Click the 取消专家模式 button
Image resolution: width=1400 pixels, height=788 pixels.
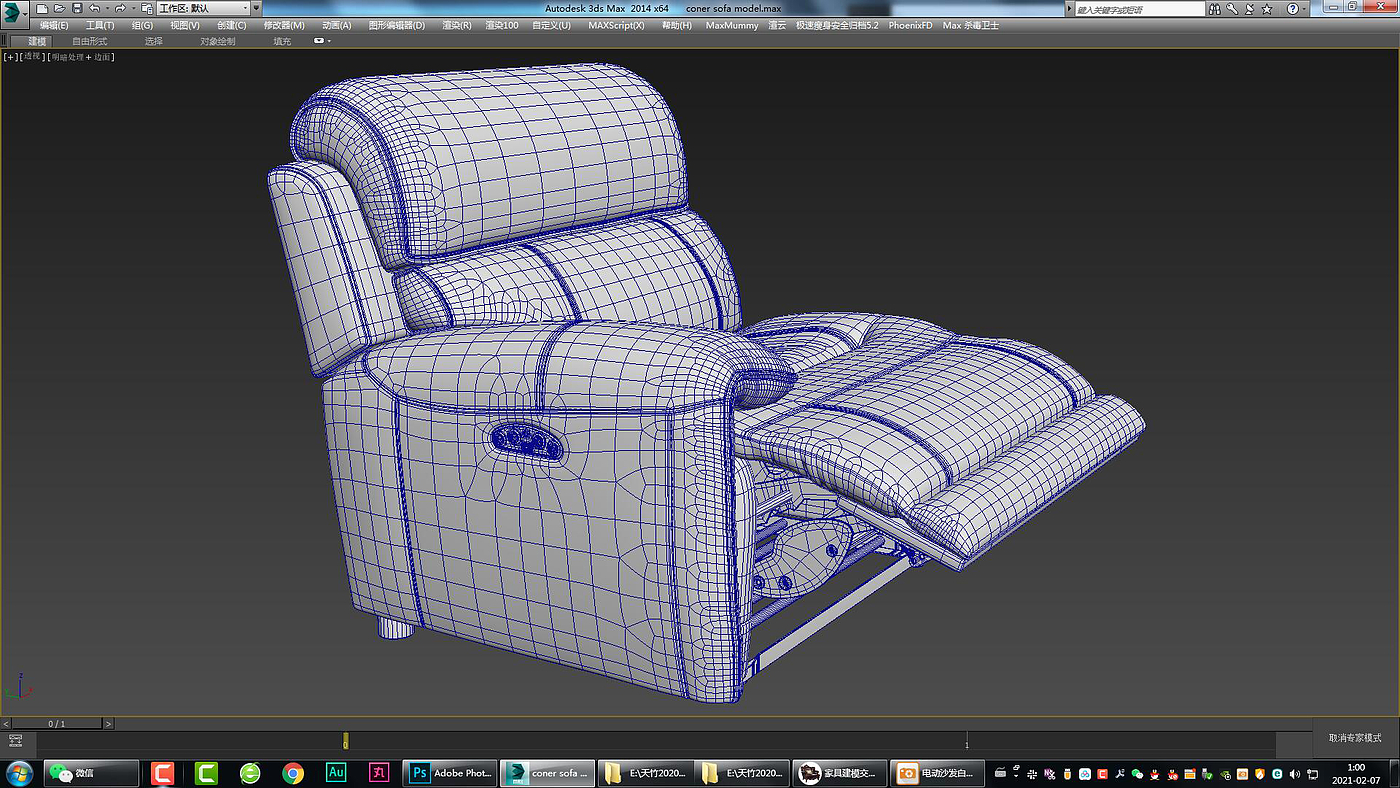click(1355, 738)
